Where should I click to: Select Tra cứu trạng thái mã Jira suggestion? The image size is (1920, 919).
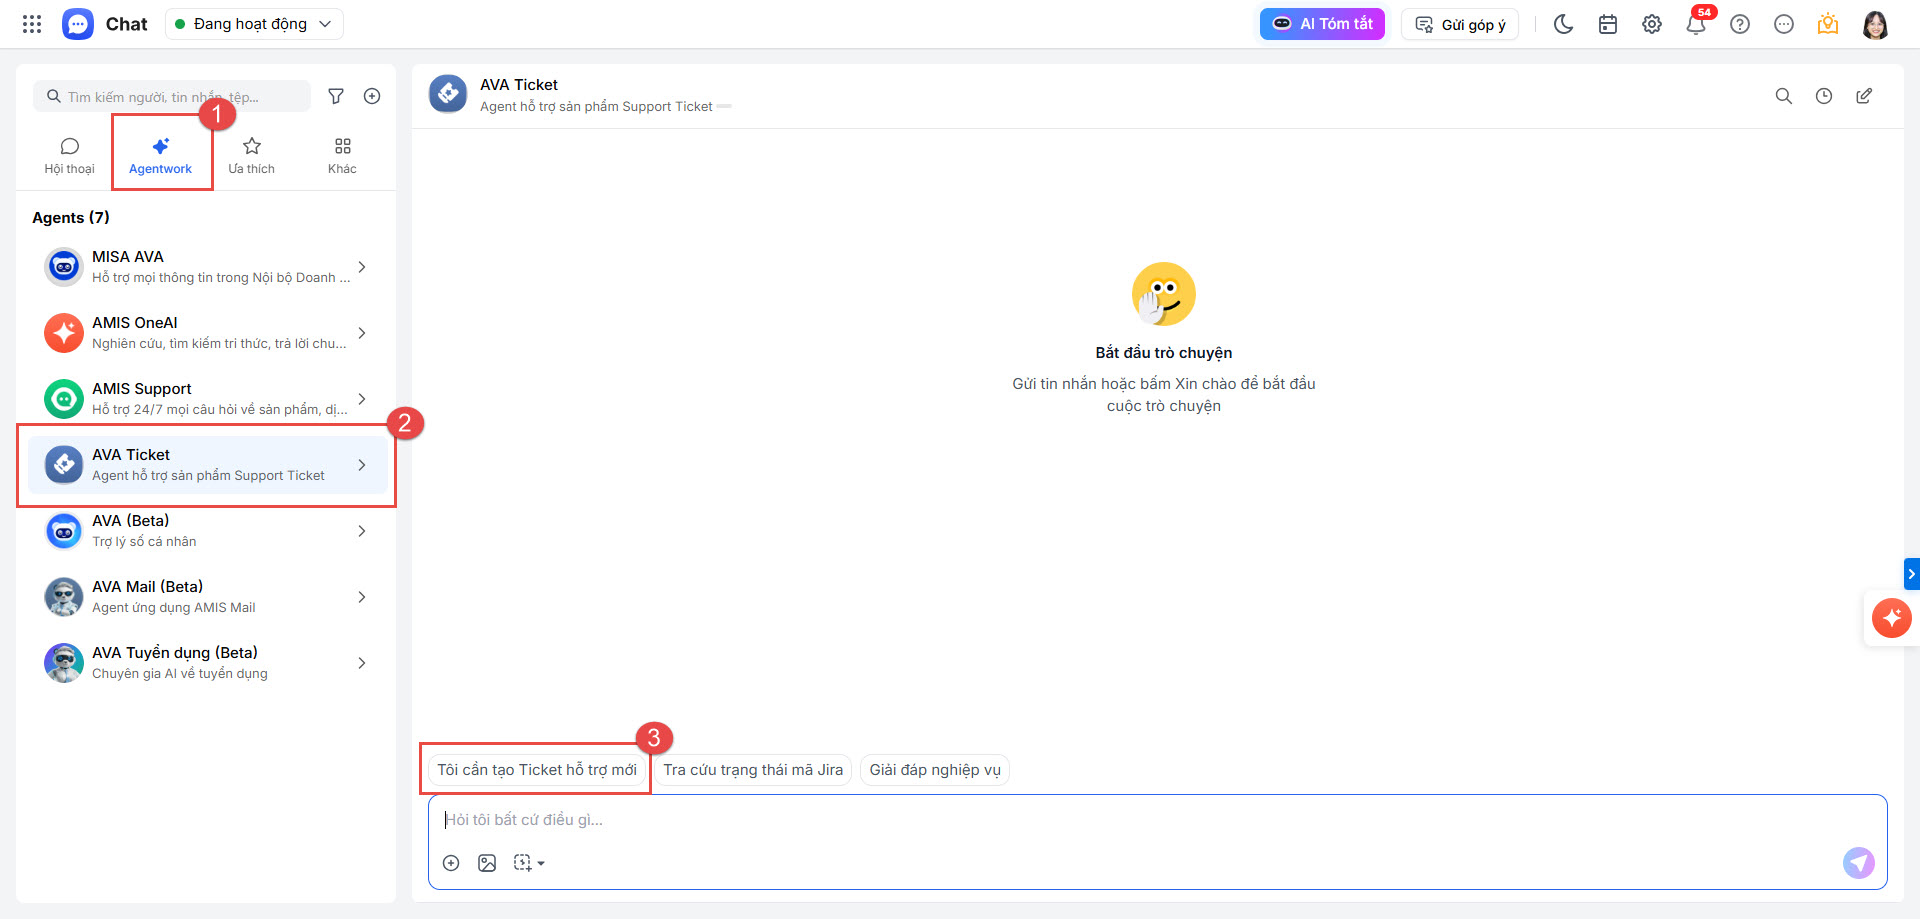tap(753, 770)
